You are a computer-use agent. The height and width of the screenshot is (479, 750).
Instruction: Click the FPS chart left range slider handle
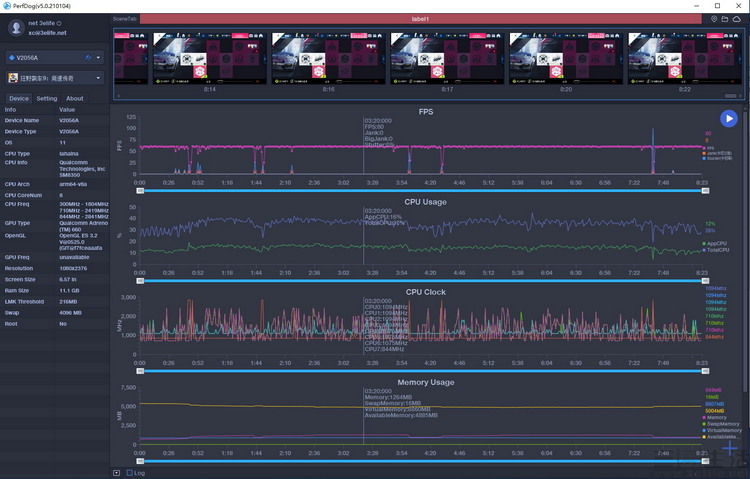(x=140, y=190)
